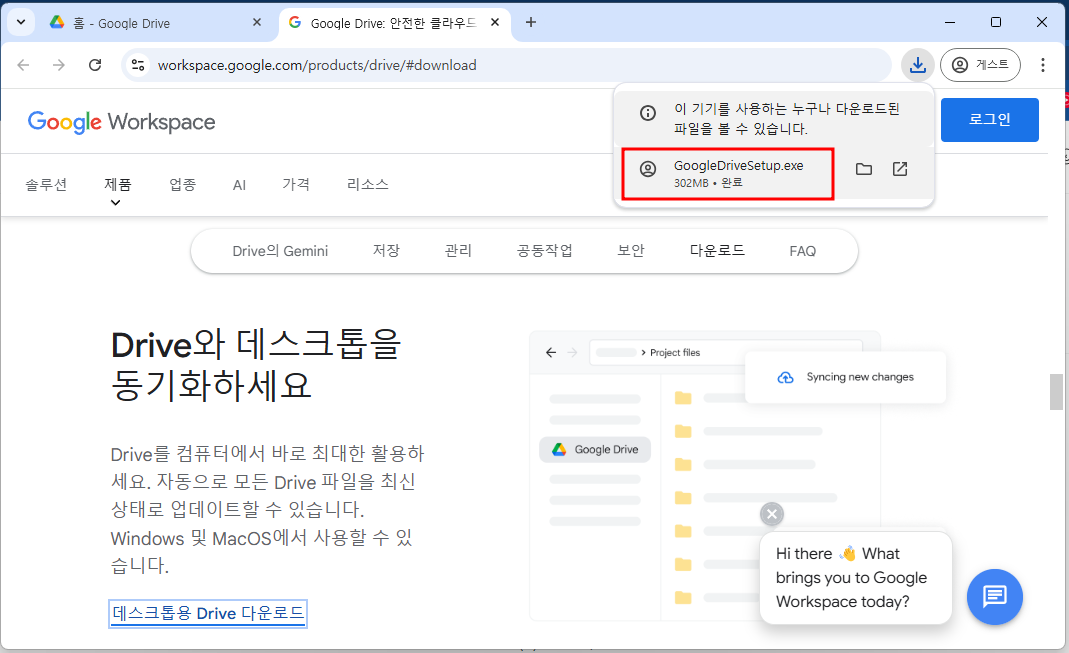Go back using the navigation arrow
The width and height of the screenshot is (1069, 653).
coord(23,64)
